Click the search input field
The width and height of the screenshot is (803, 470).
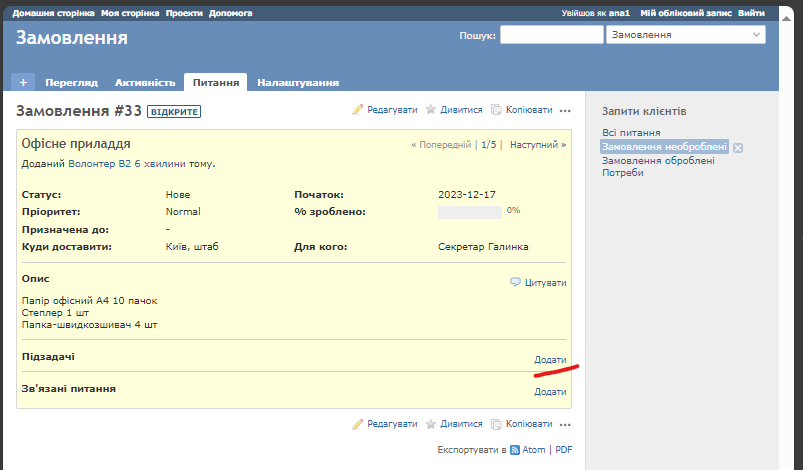[550, 34]
